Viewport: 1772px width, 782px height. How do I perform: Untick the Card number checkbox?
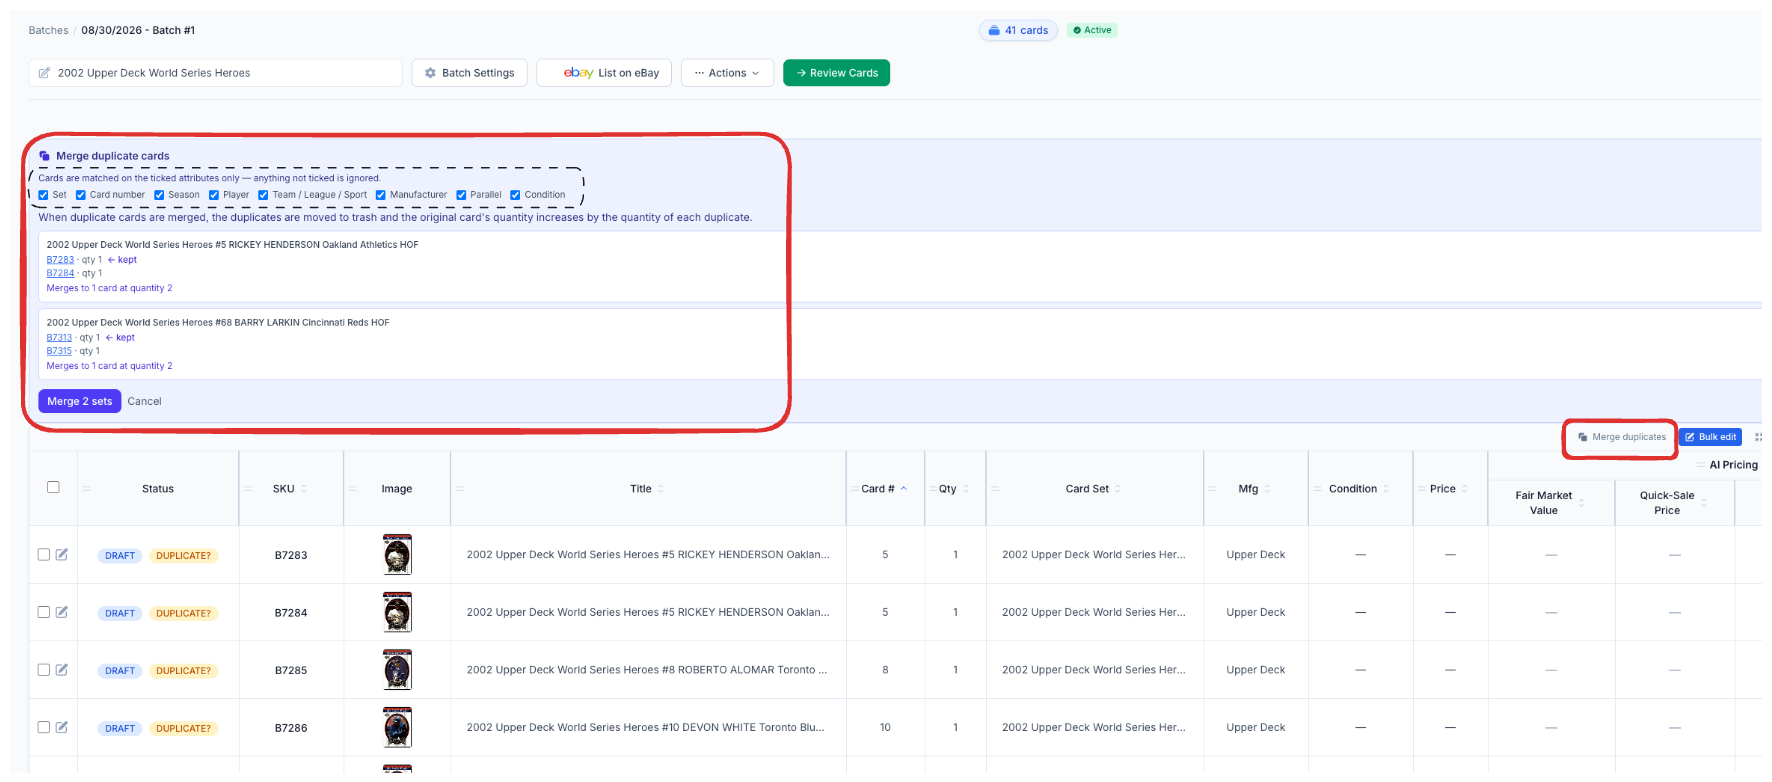click(x=81, y=195)
